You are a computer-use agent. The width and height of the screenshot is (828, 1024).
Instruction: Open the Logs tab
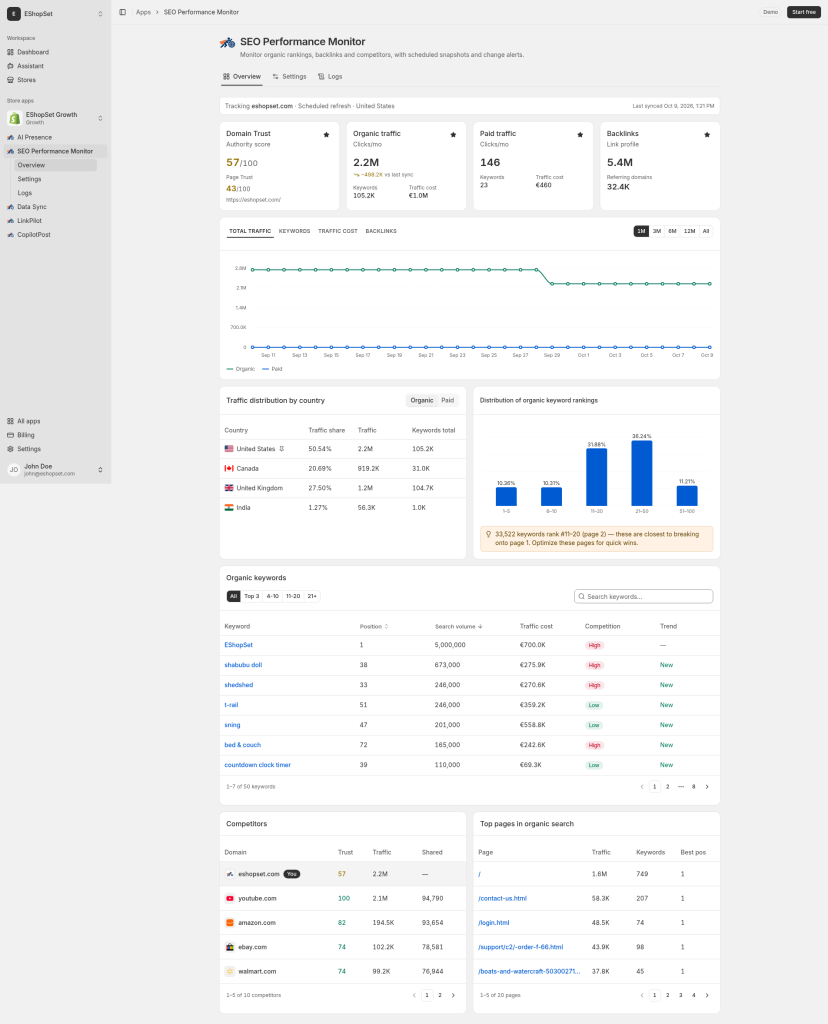point(330,76)
